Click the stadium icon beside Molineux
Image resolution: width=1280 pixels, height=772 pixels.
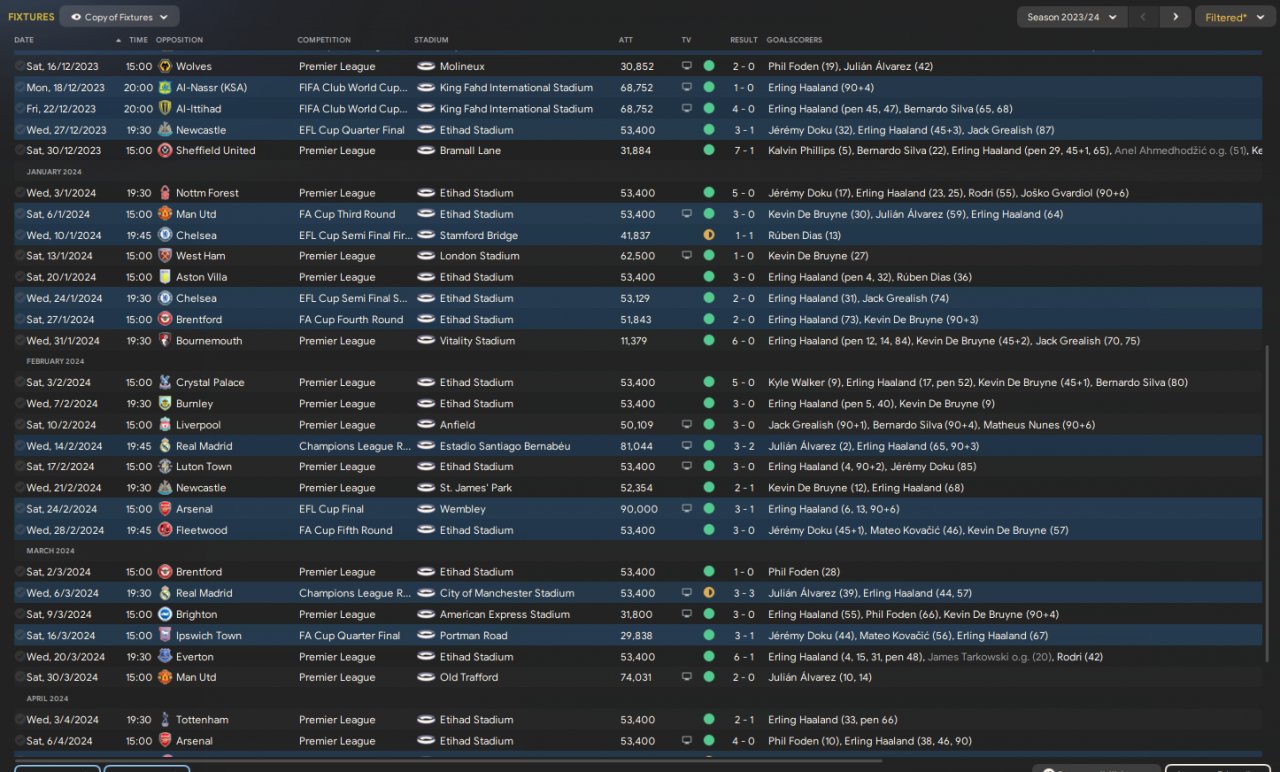point(425,66)
